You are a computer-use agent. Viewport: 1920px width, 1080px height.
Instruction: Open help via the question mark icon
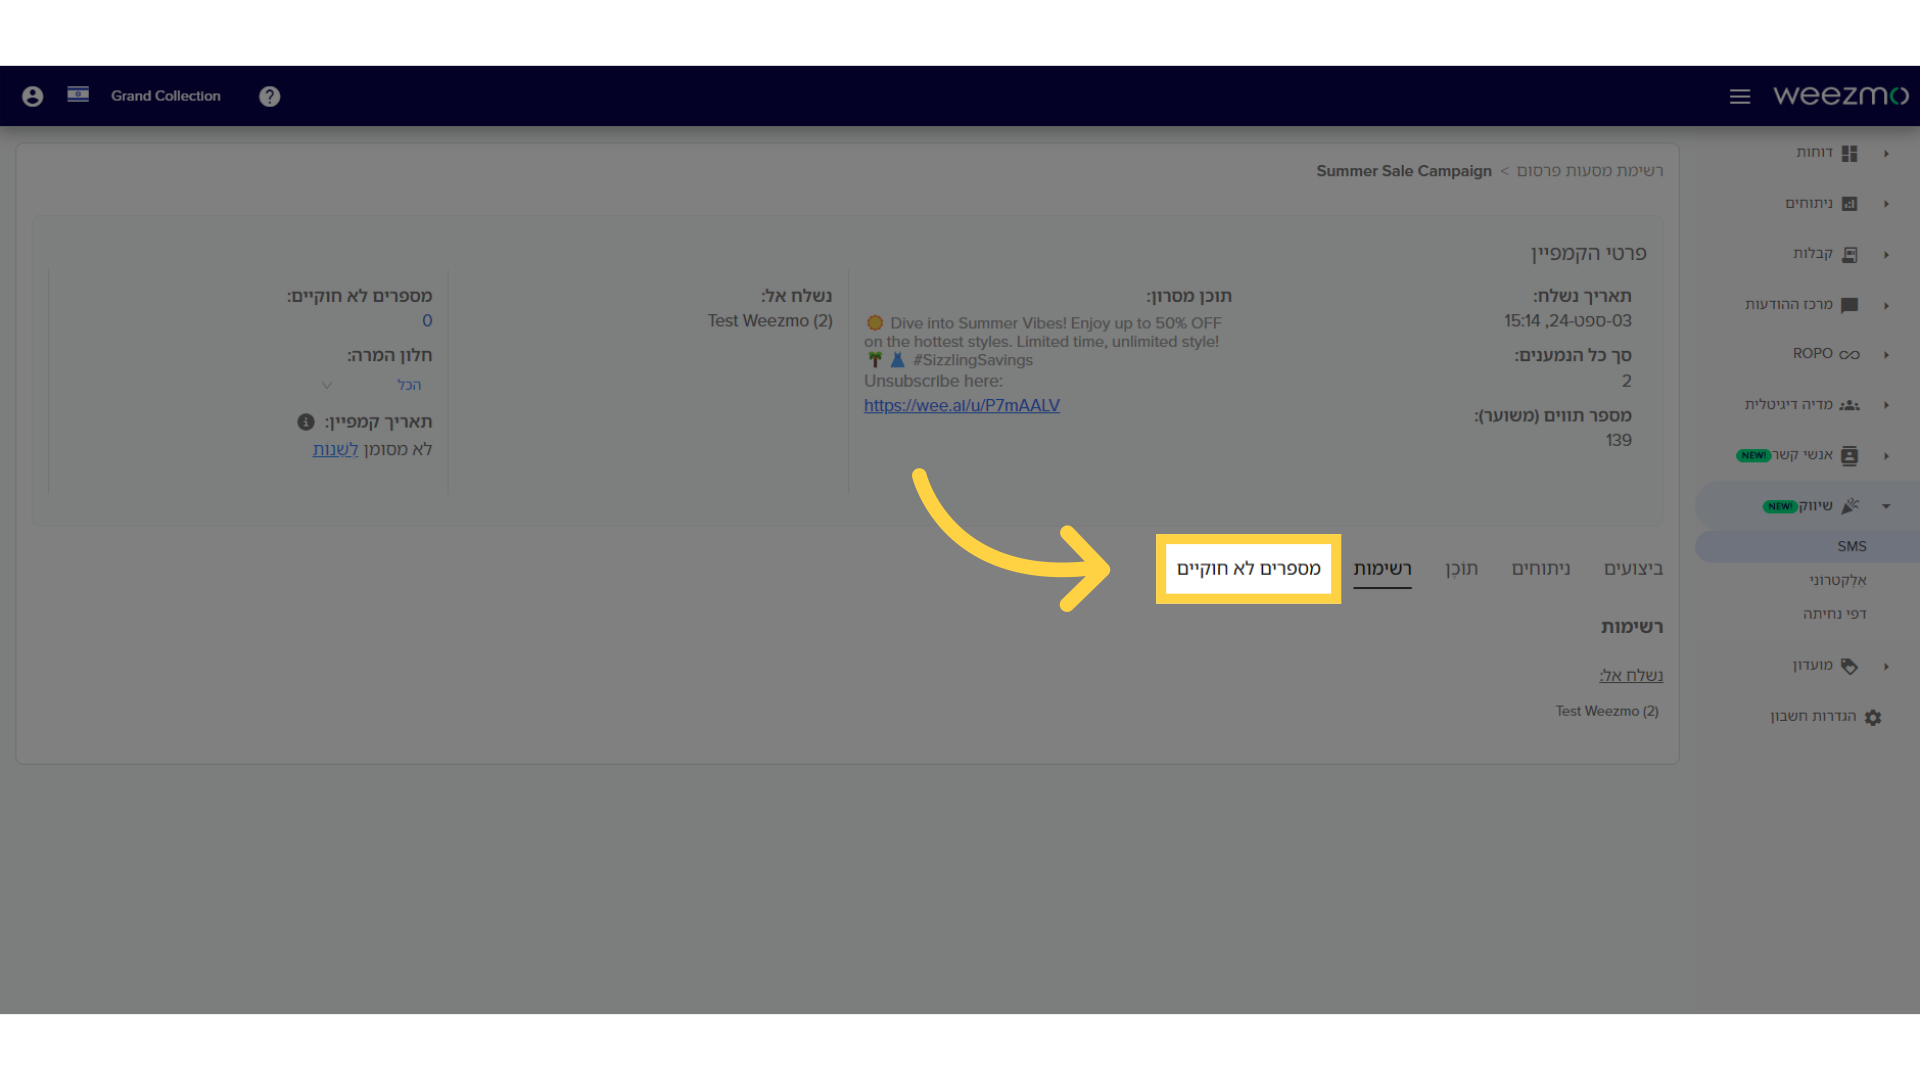[x=269, y=96]
